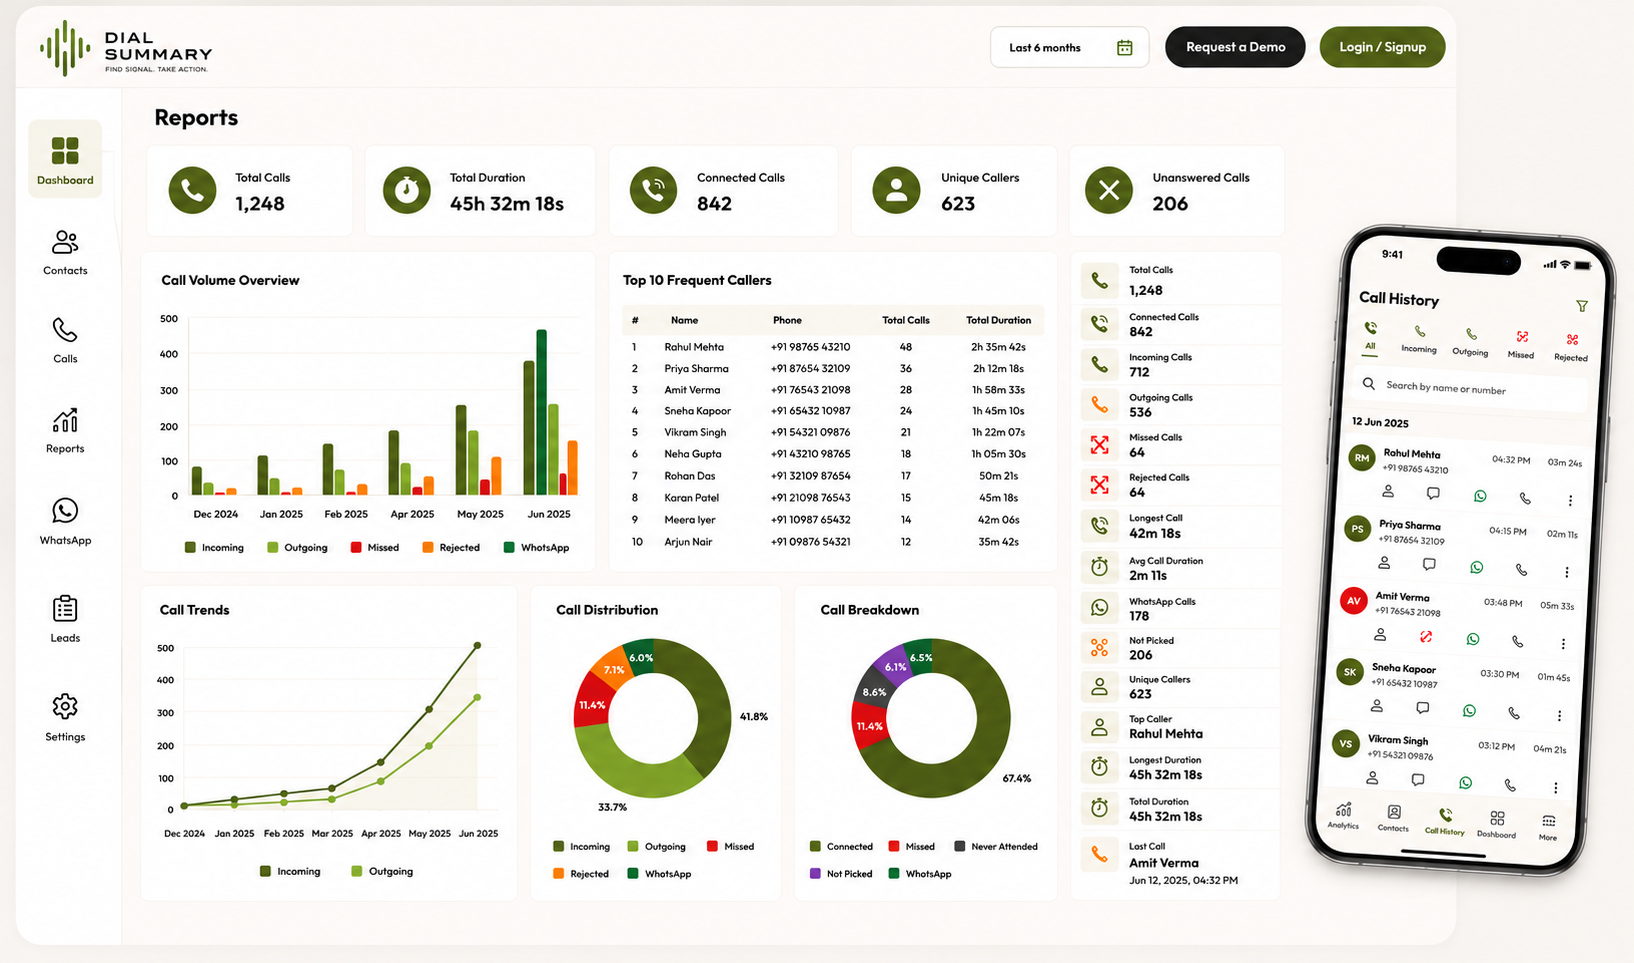
Task: Select the Meera Iyer row in frequent callers
Action: pyautogui.click(x=833, y=520)
